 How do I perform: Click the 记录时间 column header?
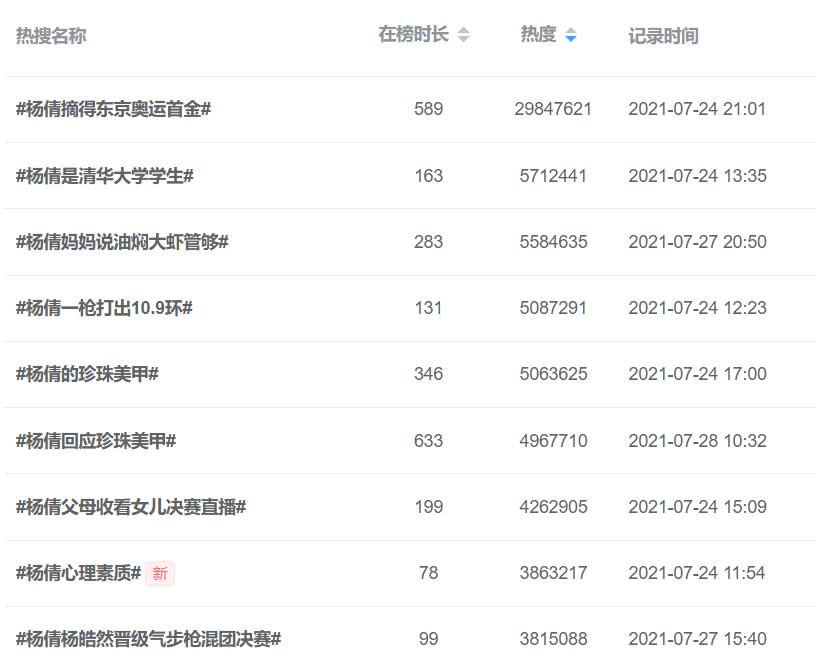click(x=664, y=36)
